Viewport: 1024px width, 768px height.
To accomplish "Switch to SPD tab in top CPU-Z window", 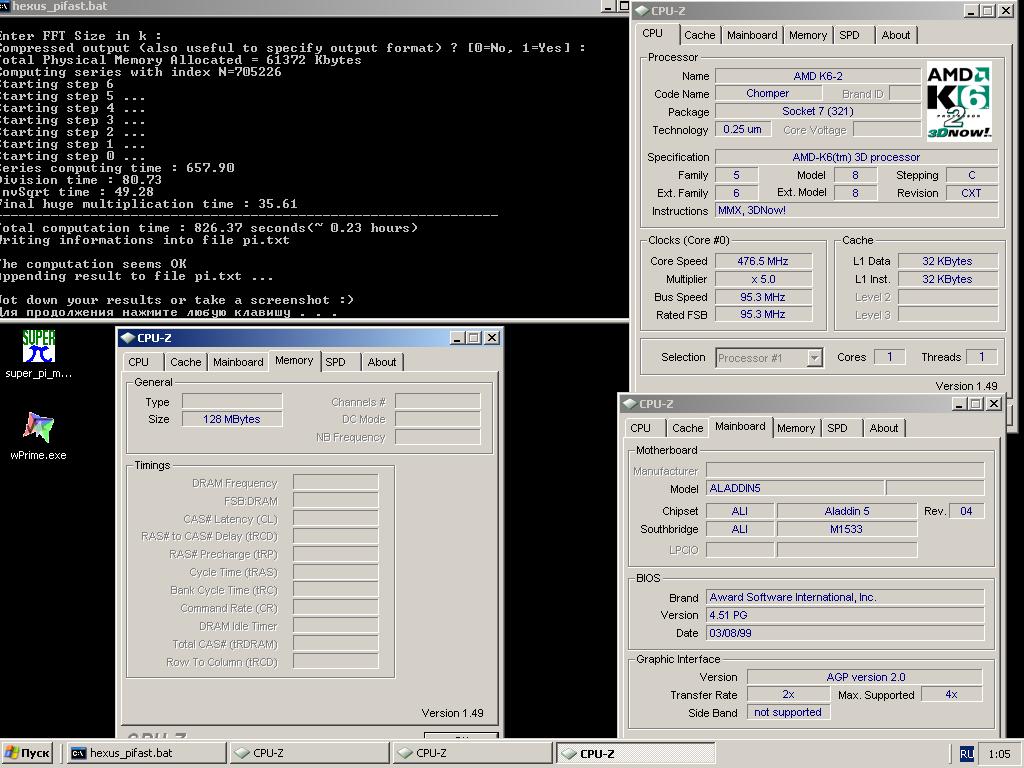I will [x=850, y=35].
